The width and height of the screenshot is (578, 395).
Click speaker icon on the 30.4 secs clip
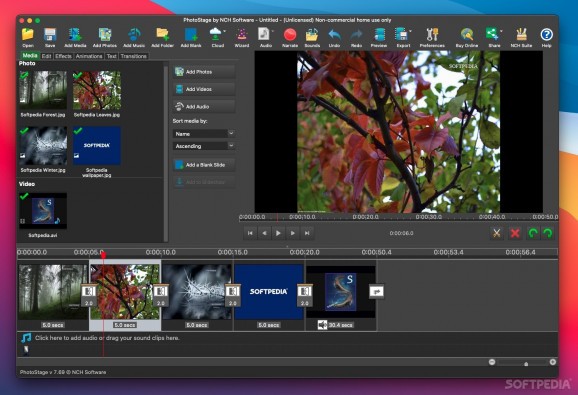(322, 325)
